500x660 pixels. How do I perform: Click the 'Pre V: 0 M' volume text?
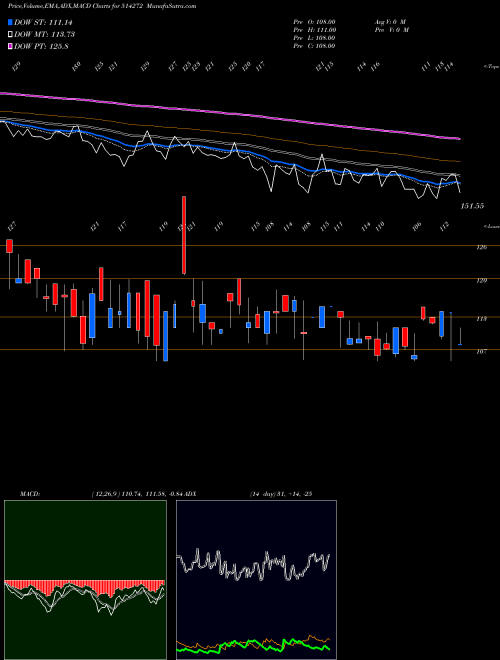[x=392, y=30]
